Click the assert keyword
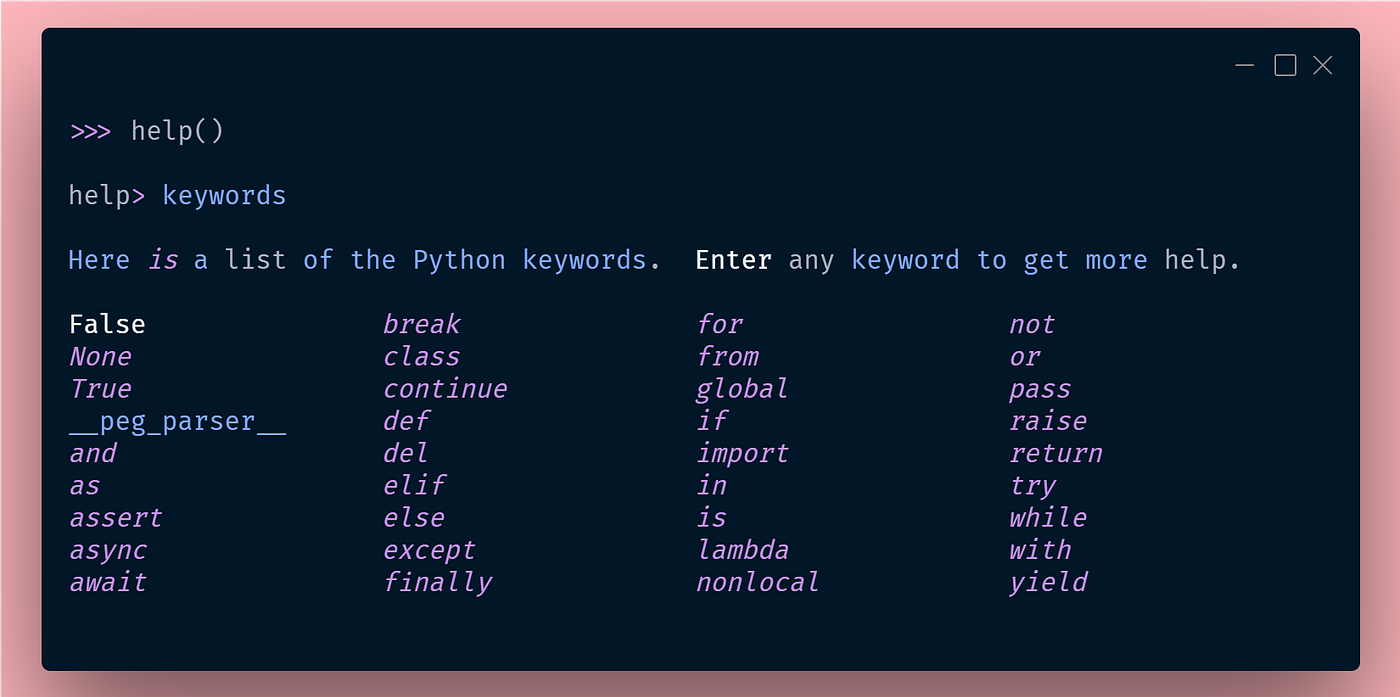1400x697 pixels. tap(116, 518)
